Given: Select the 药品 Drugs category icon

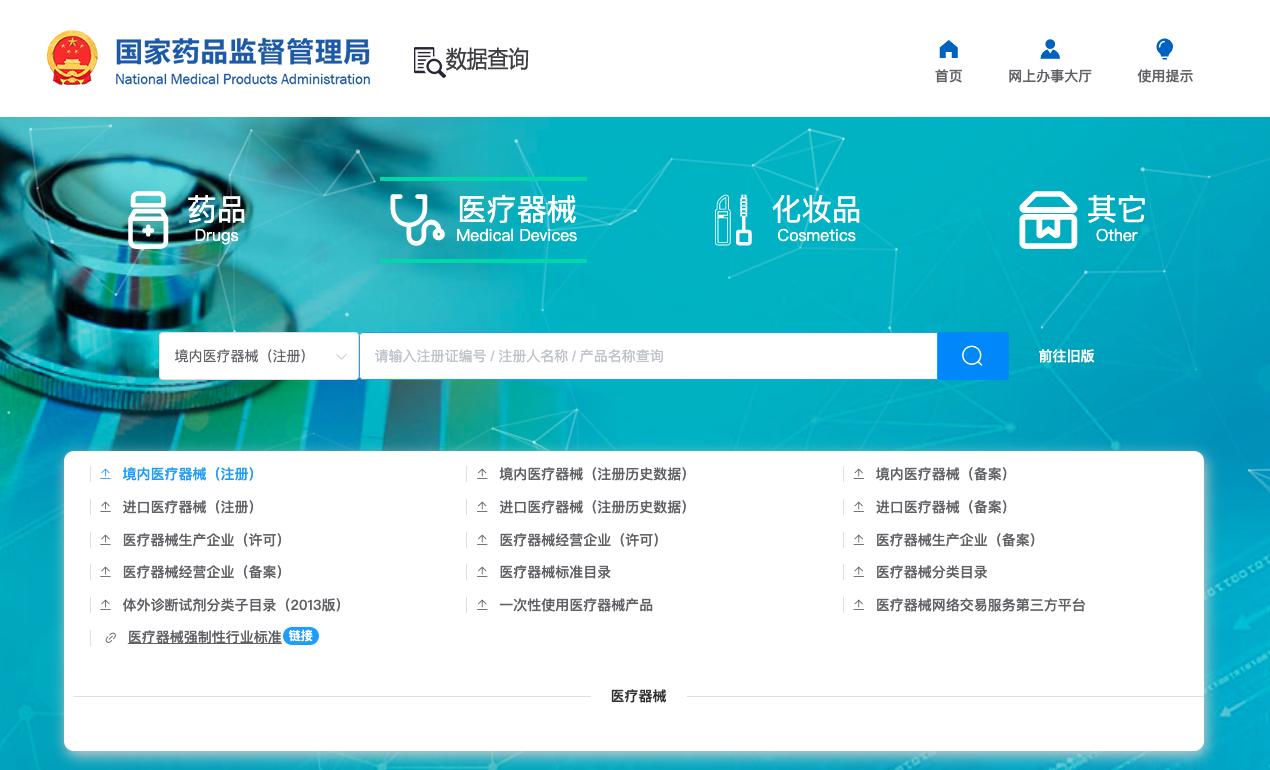Looking at the screenshot, I should [x=148, y=218].
